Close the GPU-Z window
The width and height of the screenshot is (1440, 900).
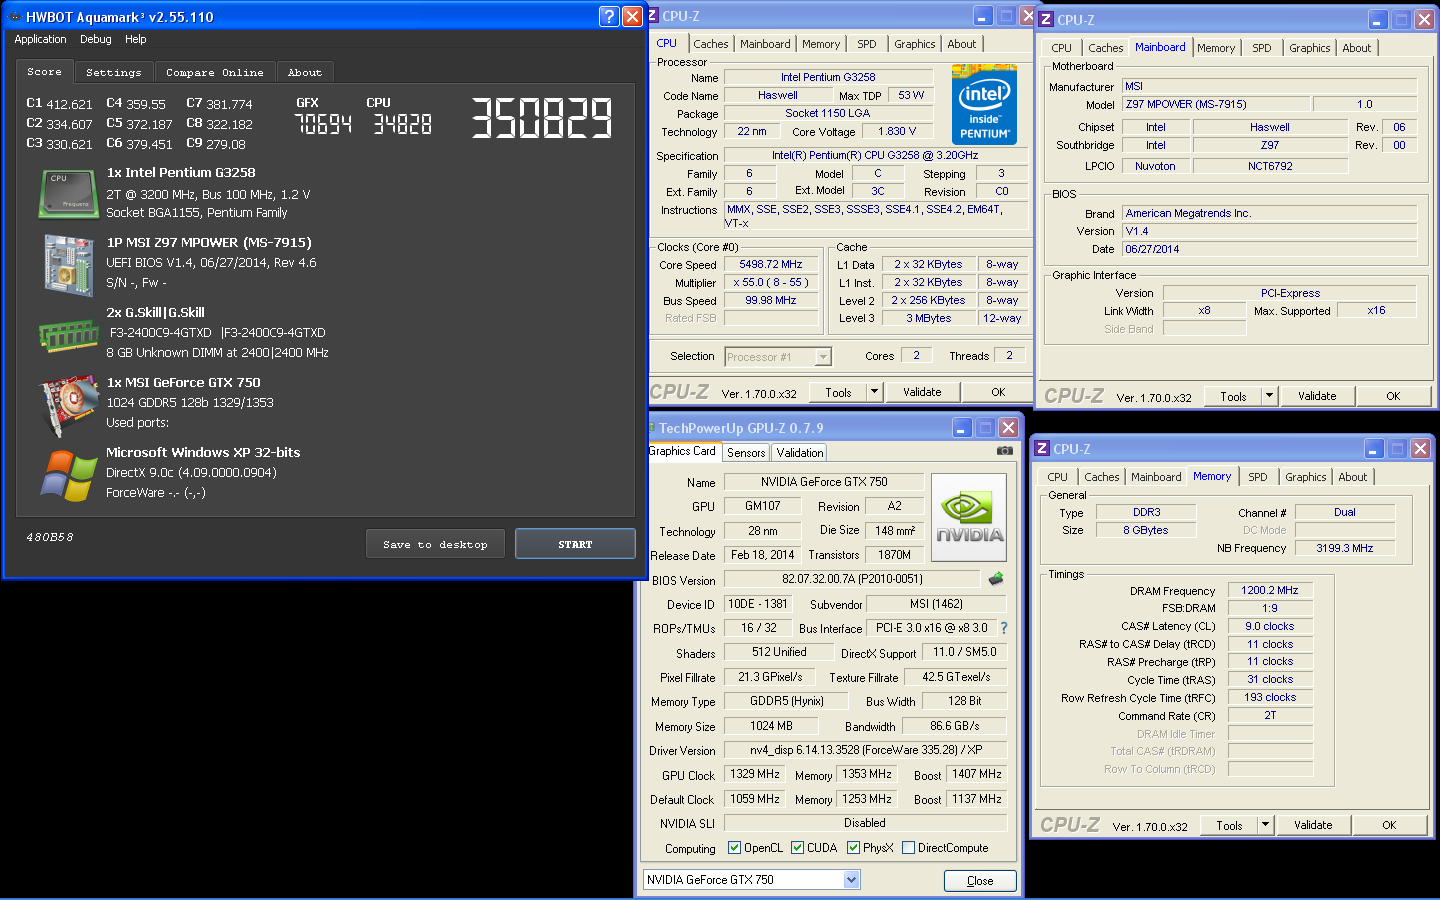click(1008, 428)
